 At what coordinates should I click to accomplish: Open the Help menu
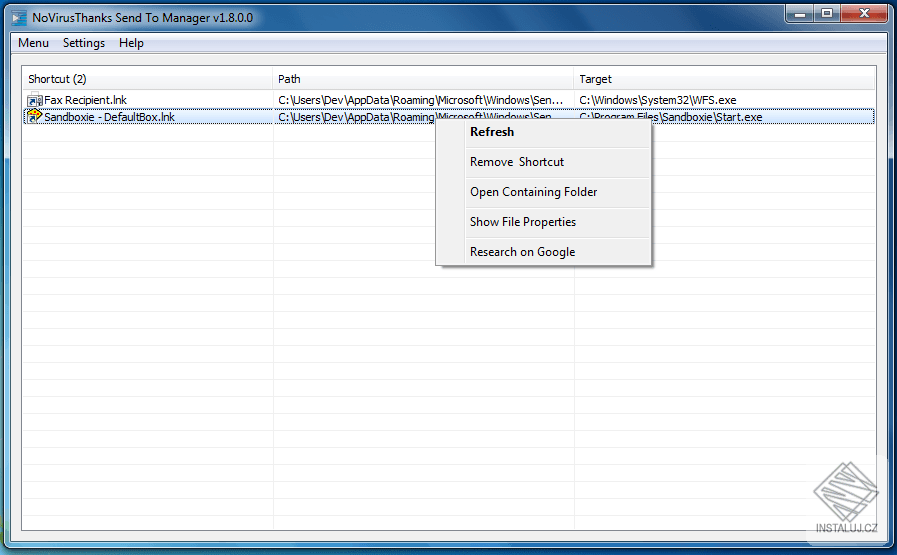coord(131,43)
